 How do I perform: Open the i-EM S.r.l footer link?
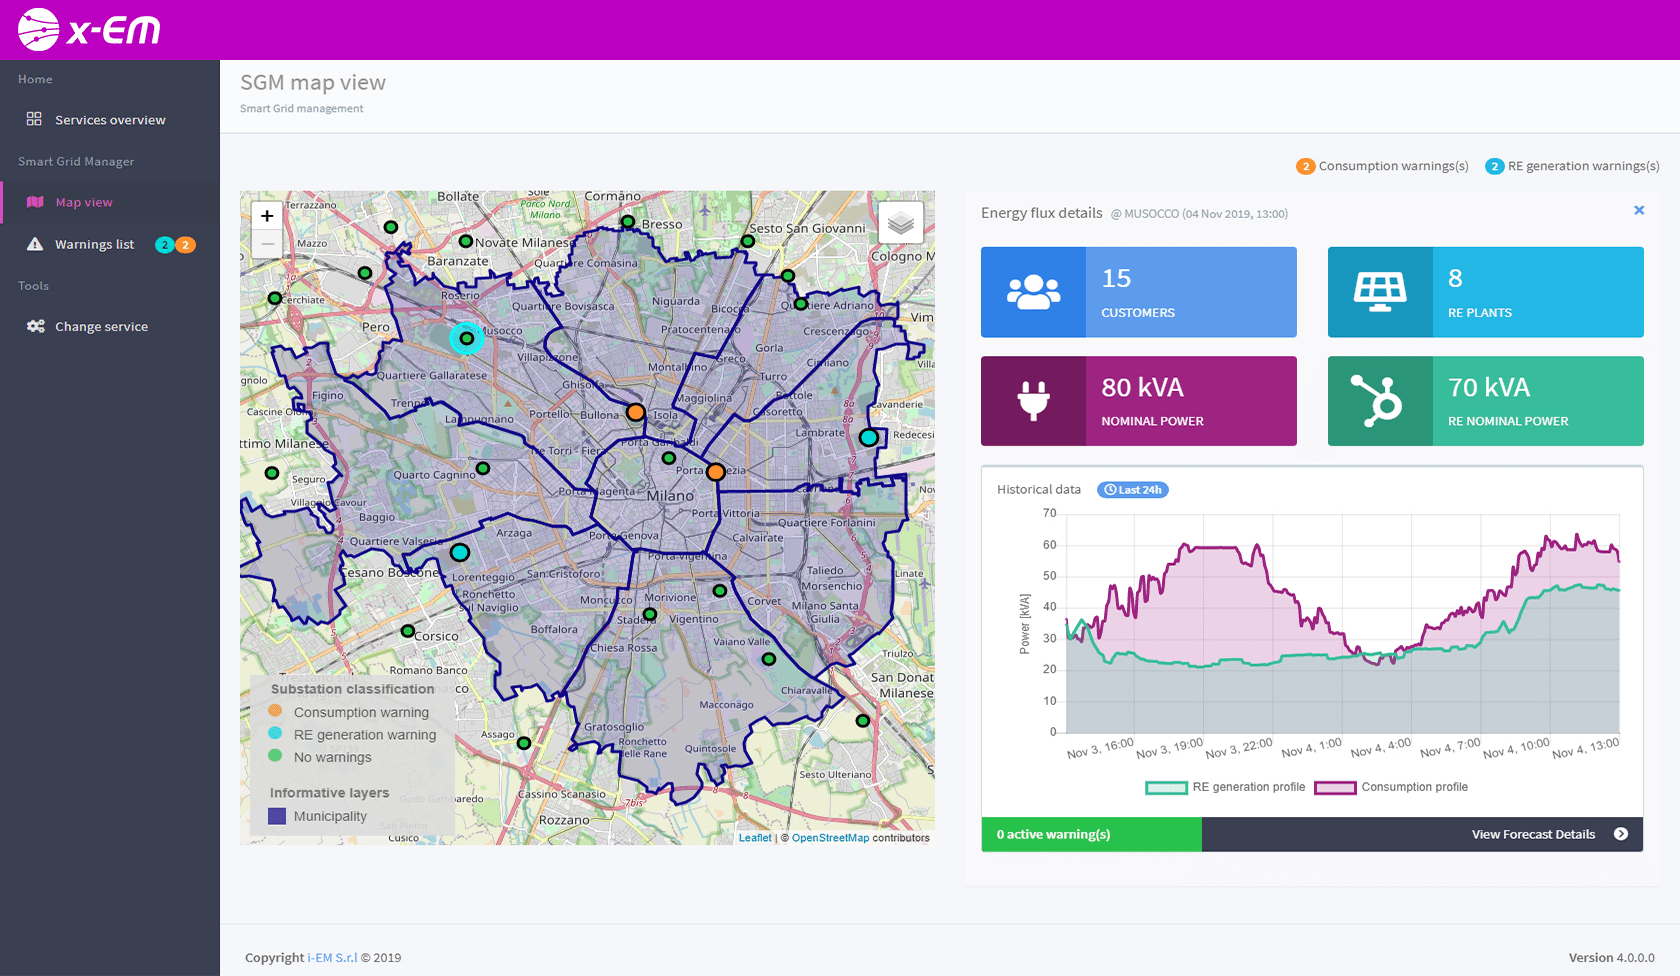pos(332,958)
